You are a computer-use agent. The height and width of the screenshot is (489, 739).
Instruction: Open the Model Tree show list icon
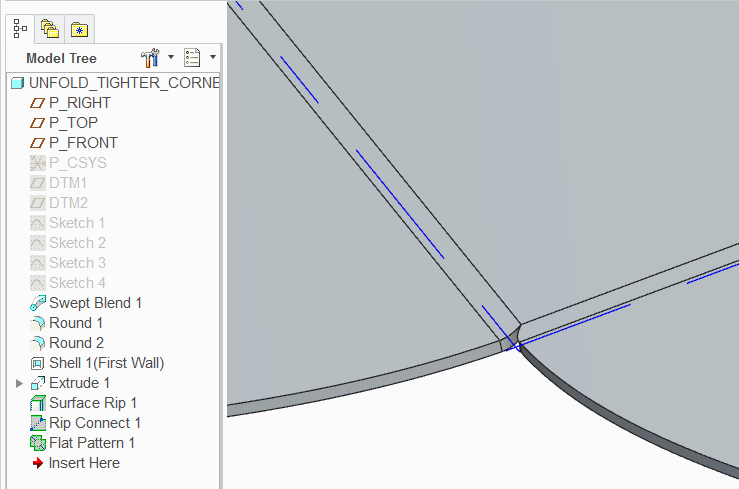pyautogui.click(x=192, y=57)
